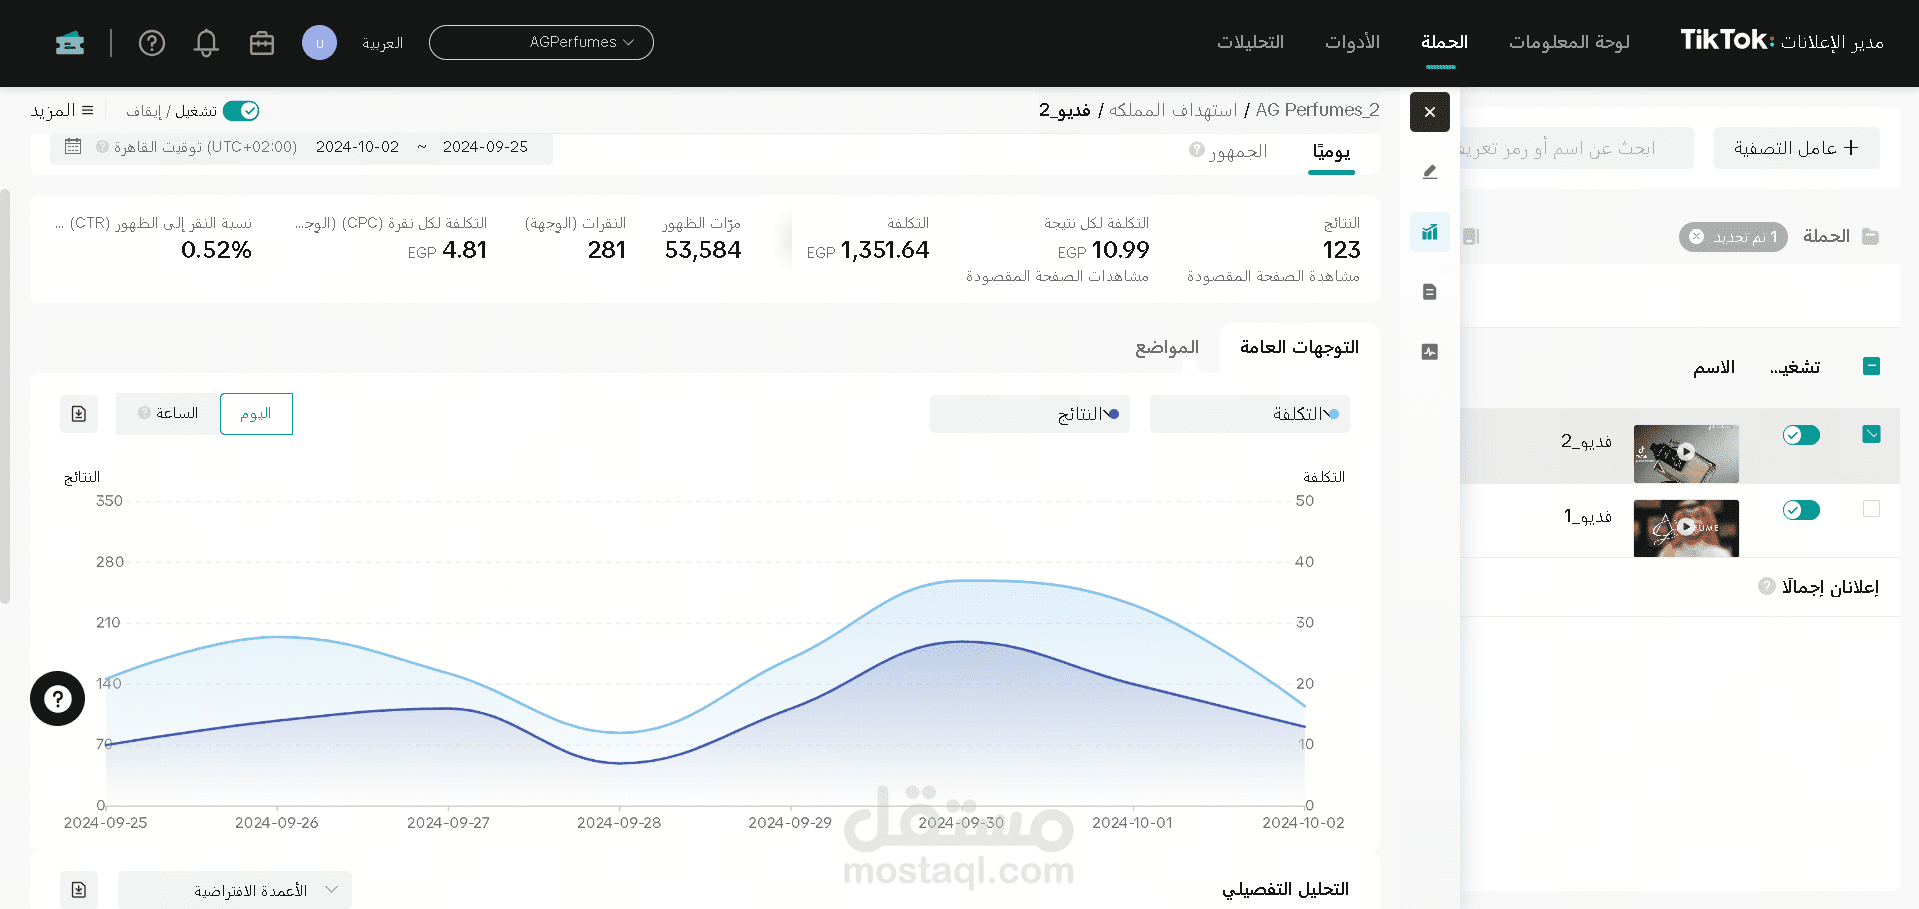
Task: Click the cost value 1,351.64
Action: point(885,250)
